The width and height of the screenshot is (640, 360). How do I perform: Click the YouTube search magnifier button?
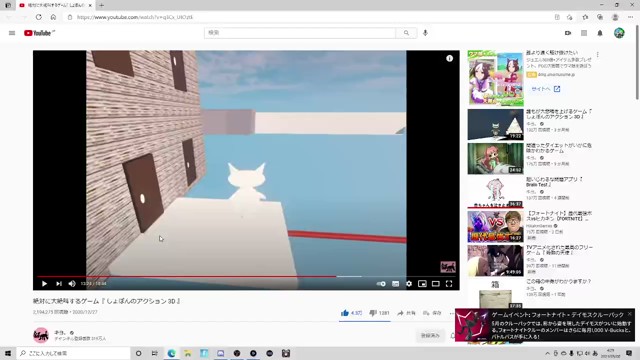coord(406,33)
